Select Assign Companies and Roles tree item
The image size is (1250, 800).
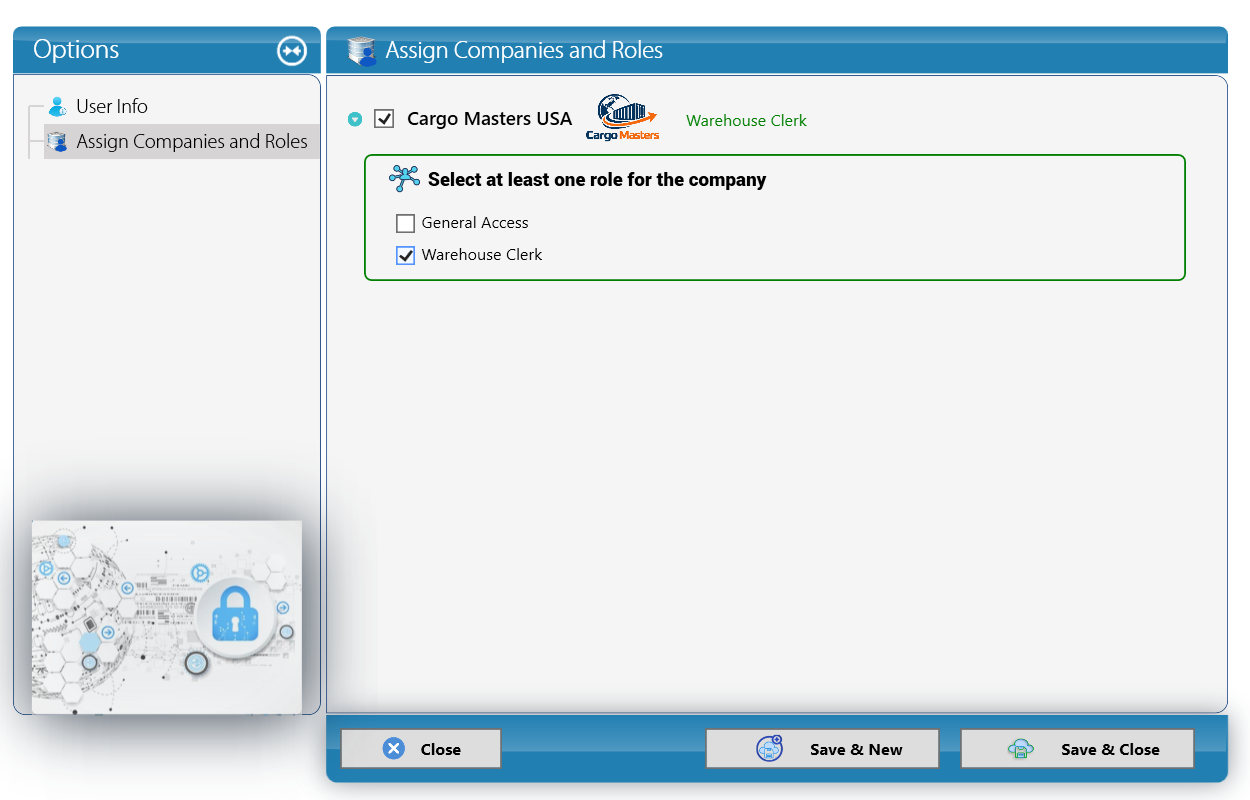click(181, 142)
